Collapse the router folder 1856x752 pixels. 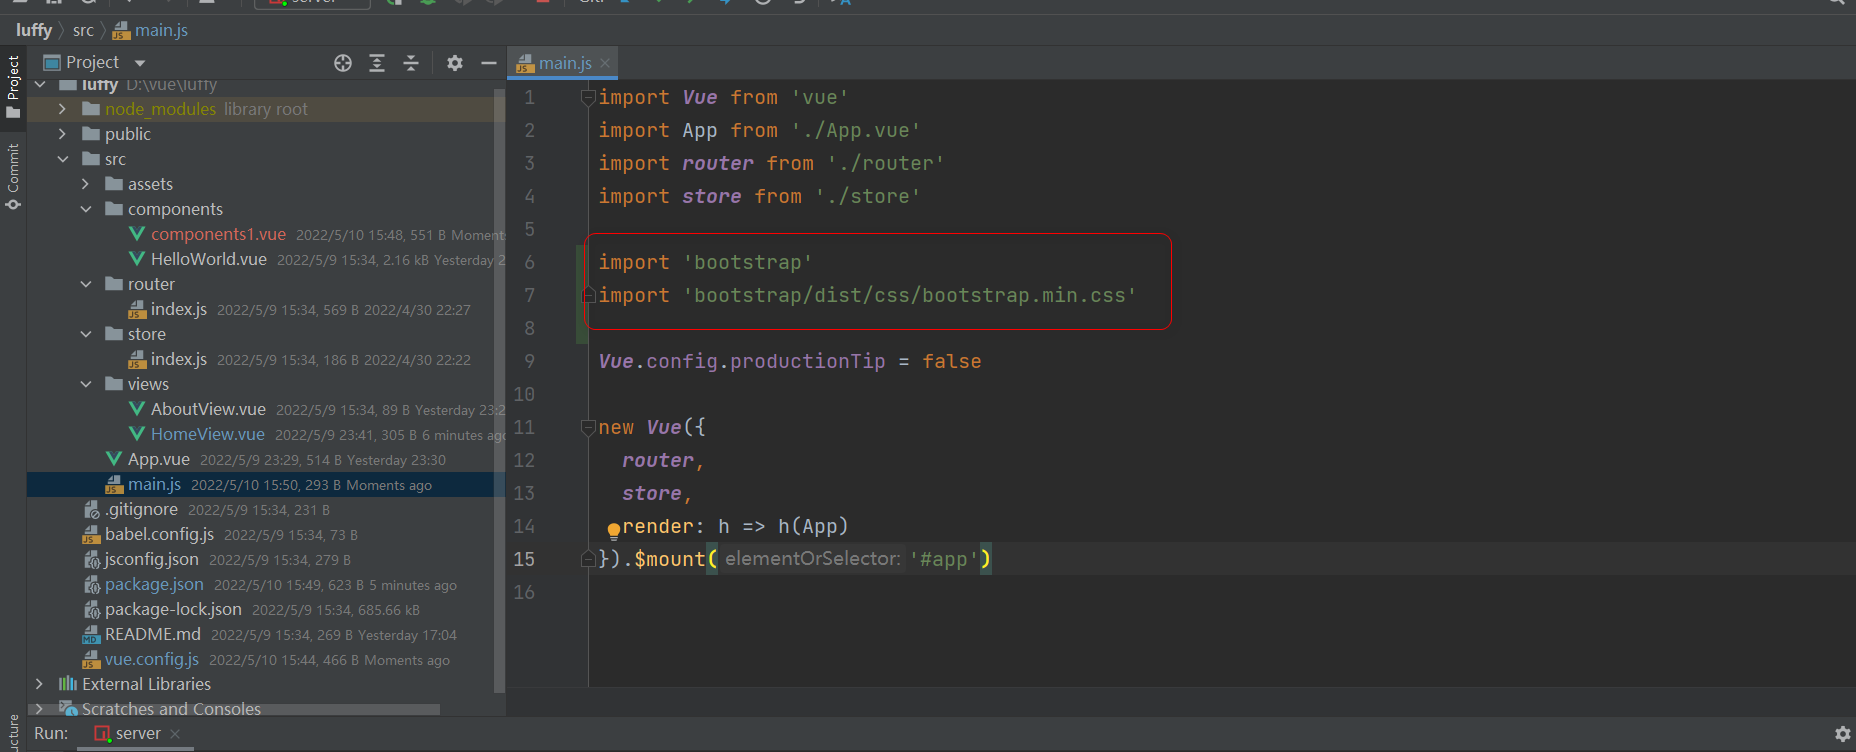(x=85, y=284)
